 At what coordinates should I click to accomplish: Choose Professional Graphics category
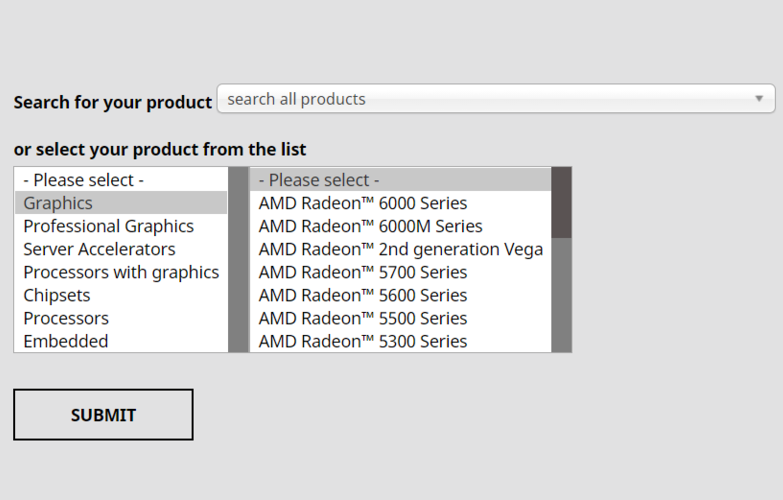121,226
